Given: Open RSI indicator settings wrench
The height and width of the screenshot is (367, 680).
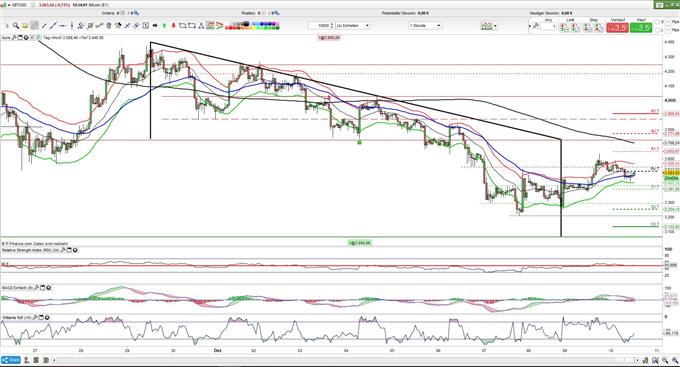Looking at the screenshot, I should 63,250.
